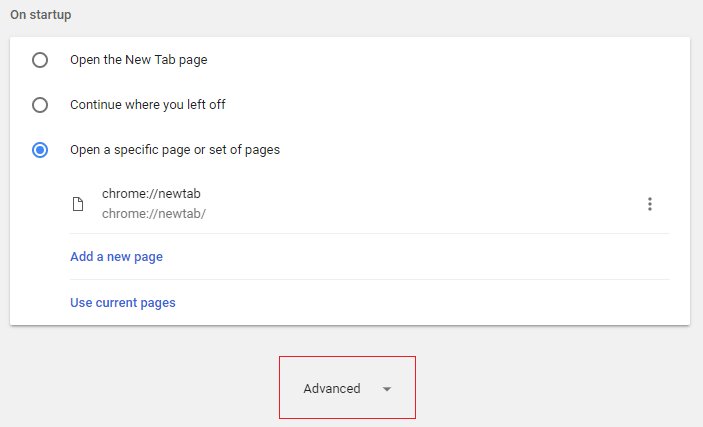The image size is (703, 427).
Task: Open the three-dot more actions menu
Action: coord(650,204)
